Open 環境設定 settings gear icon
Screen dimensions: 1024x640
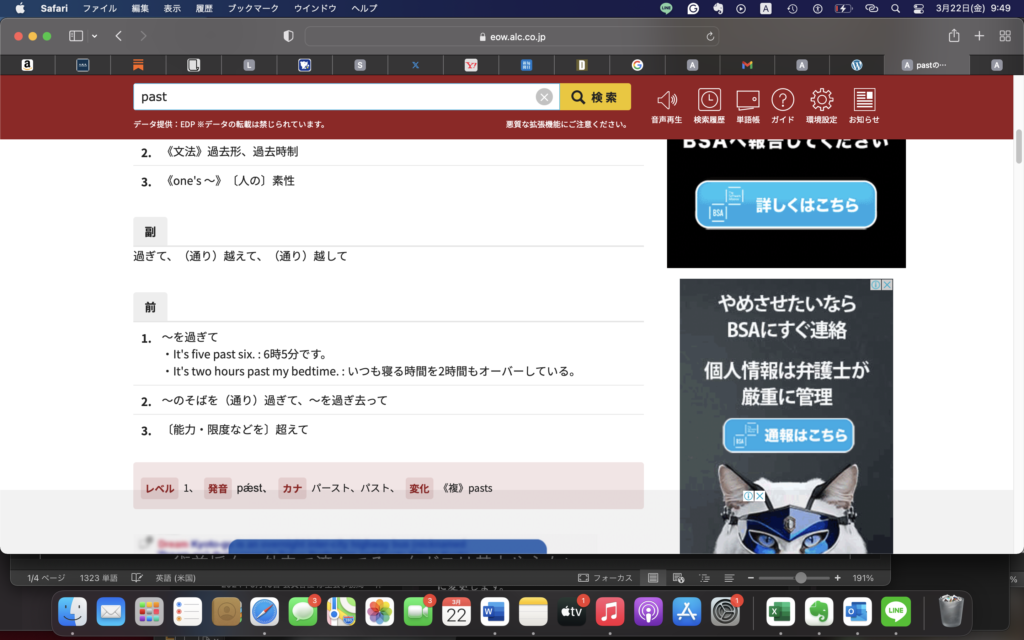point(822,101)
